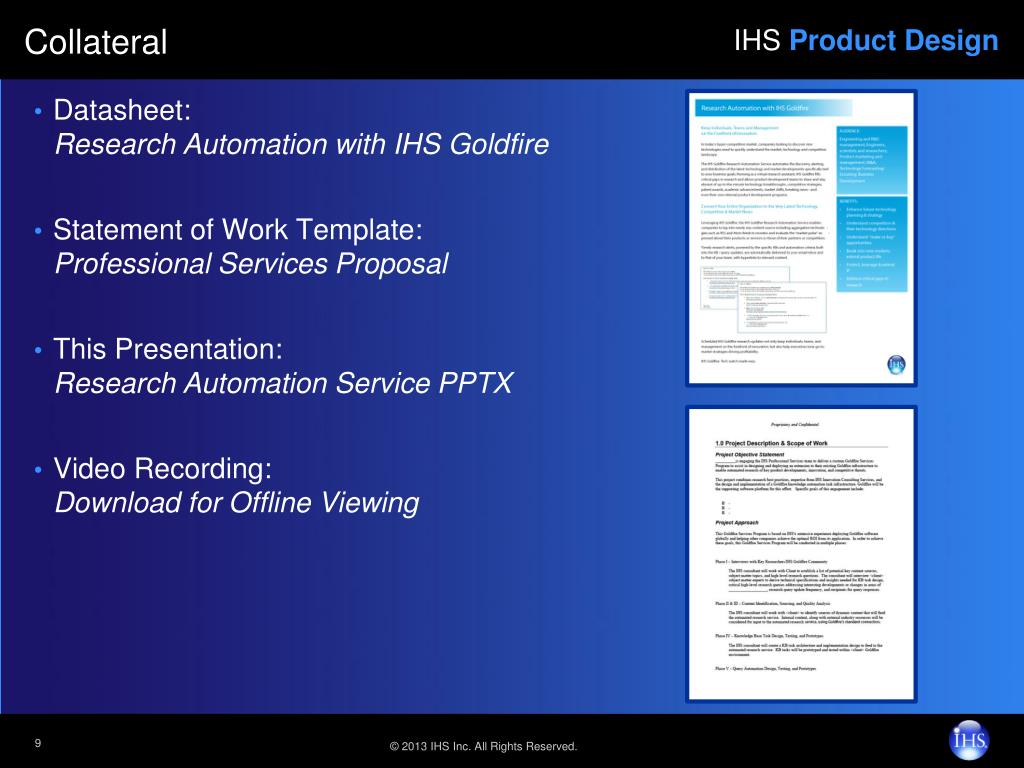Click datasheet header 'Research Automation with IHS Goldfire'
Image resolution: width=1024 pixels, height=768 pixels.
[x=755, y=108]
